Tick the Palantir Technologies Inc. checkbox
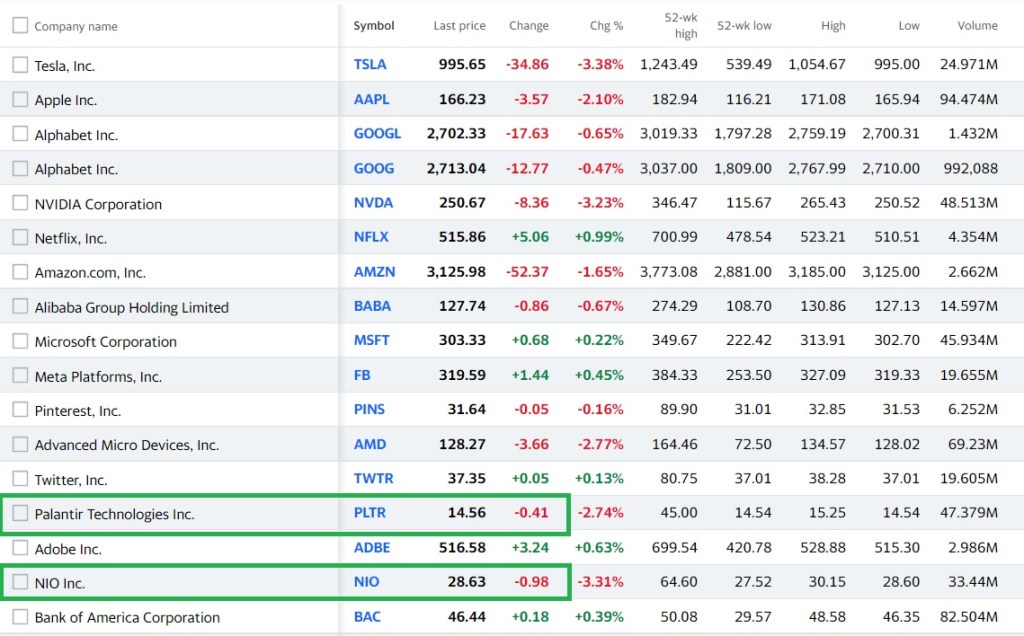 point(20,514)
